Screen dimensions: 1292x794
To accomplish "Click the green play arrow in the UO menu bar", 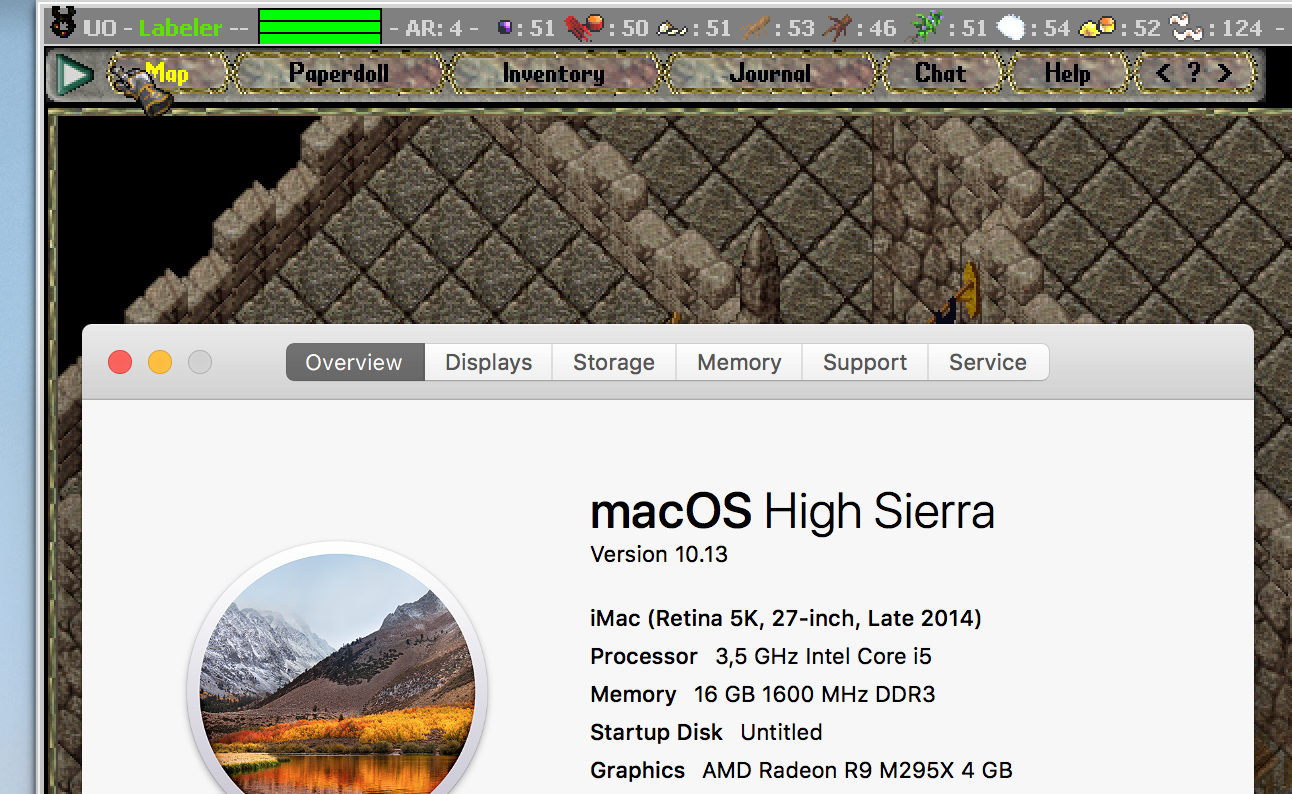I will pyautogui.click(x=74, y=75).
